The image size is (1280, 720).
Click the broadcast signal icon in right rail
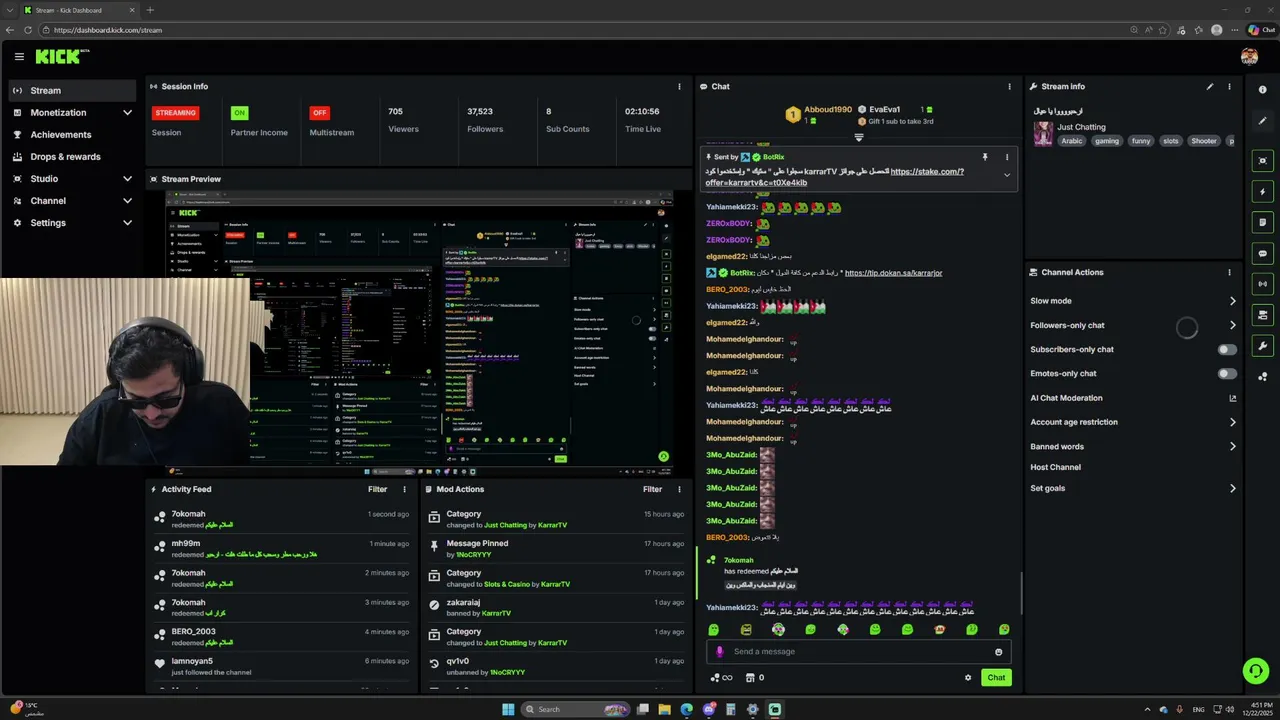pos(1263,284)
